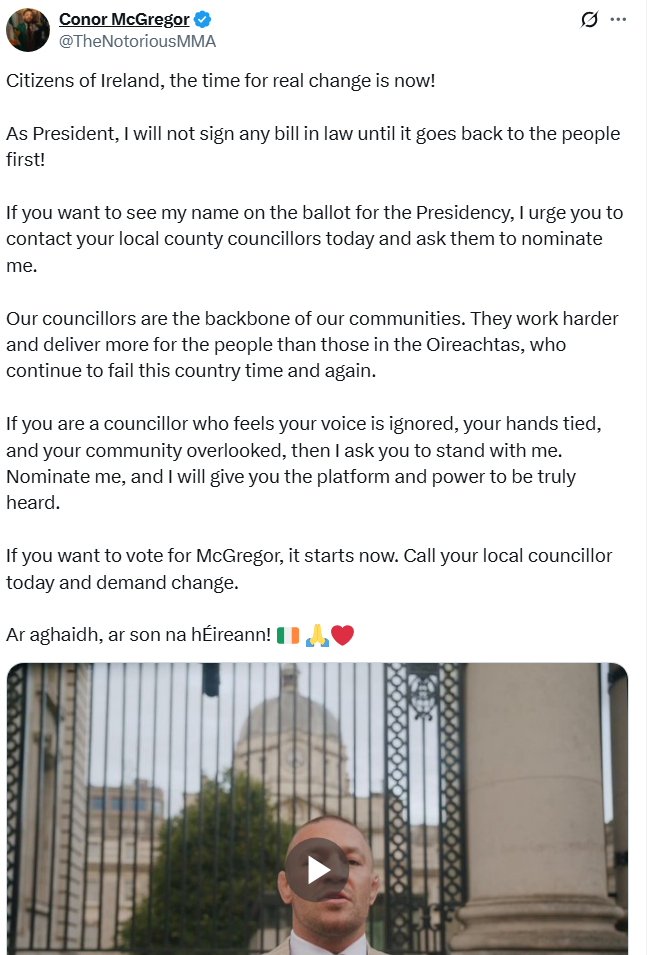Click the word "Oireachtas" in the post
The height and width of the screenshot is (955, 658).
click(475, 345)
